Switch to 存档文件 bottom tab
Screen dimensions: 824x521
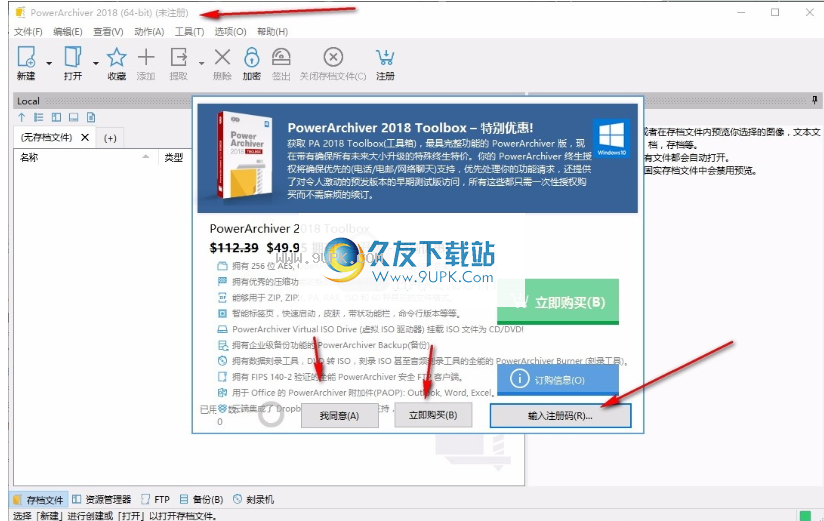(x=39, y=499)
